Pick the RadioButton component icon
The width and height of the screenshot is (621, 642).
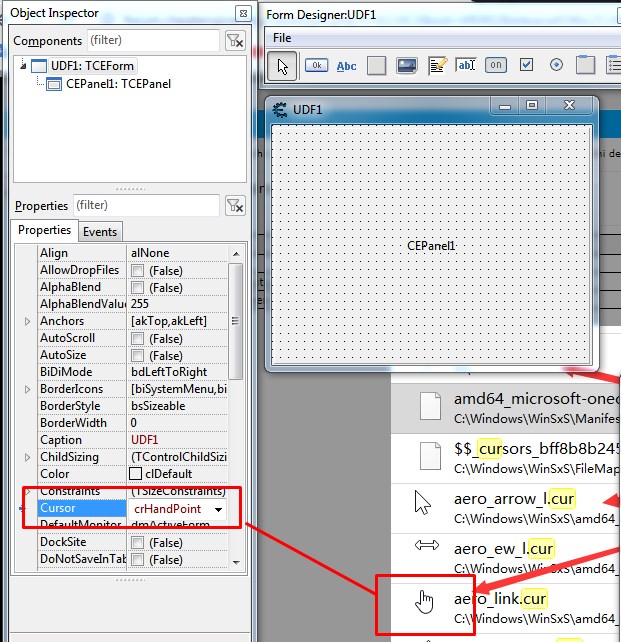[556, 65]
